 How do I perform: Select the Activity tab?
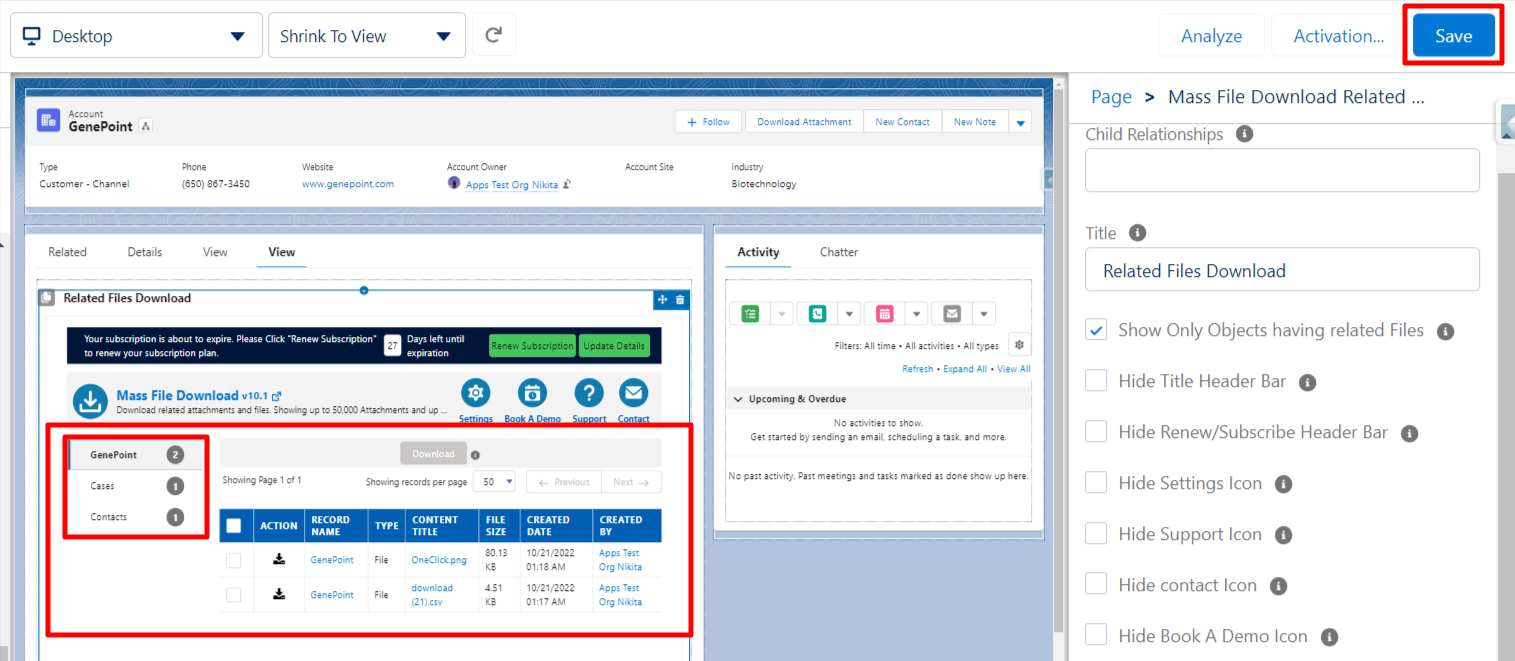[758, 252]
